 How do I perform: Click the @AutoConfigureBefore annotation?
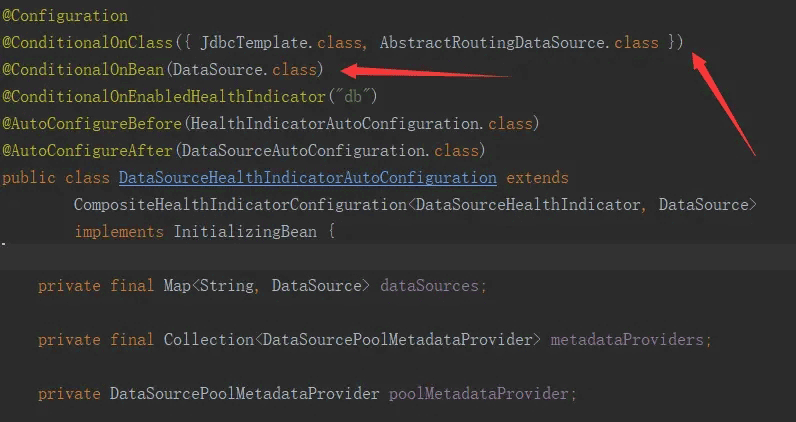pyautogui.click(x=92, y=124)
